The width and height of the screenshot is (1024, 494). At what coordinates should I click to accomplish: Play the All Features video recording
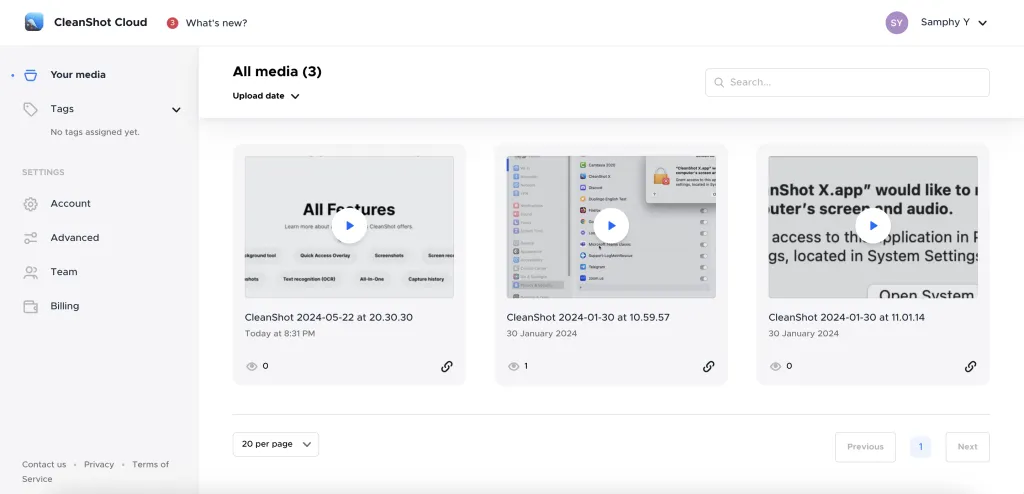pyautogui.click(x=349, y=225)
